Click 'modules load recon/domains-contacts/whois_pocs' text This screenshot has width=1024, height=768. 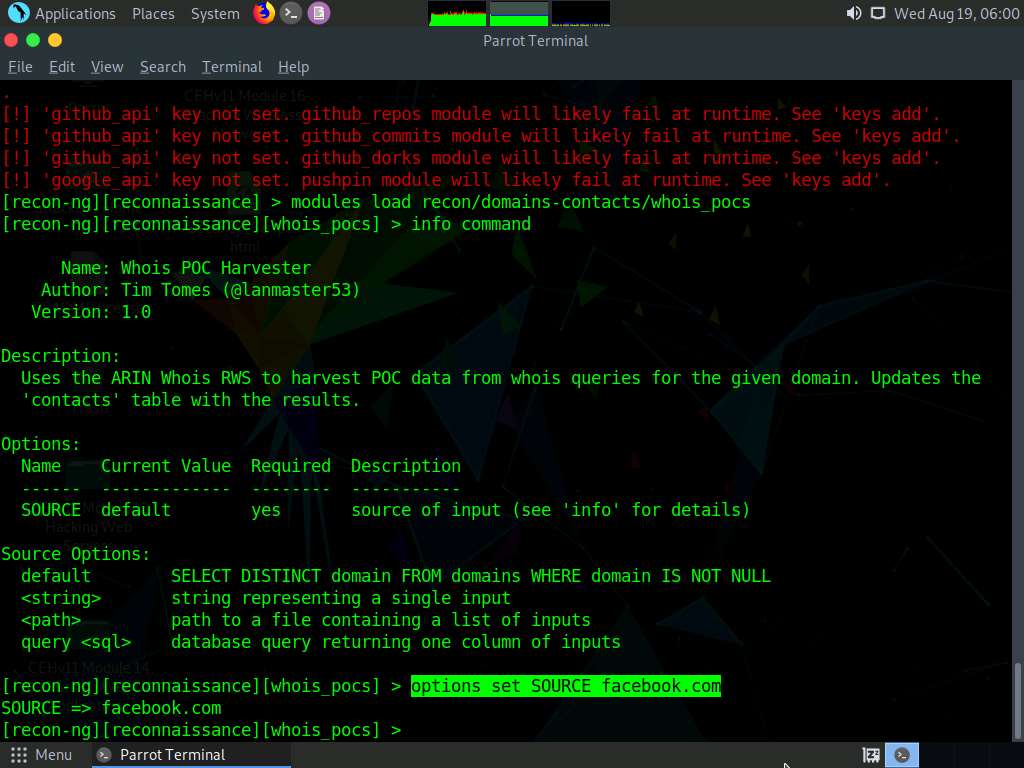(520, 202)
